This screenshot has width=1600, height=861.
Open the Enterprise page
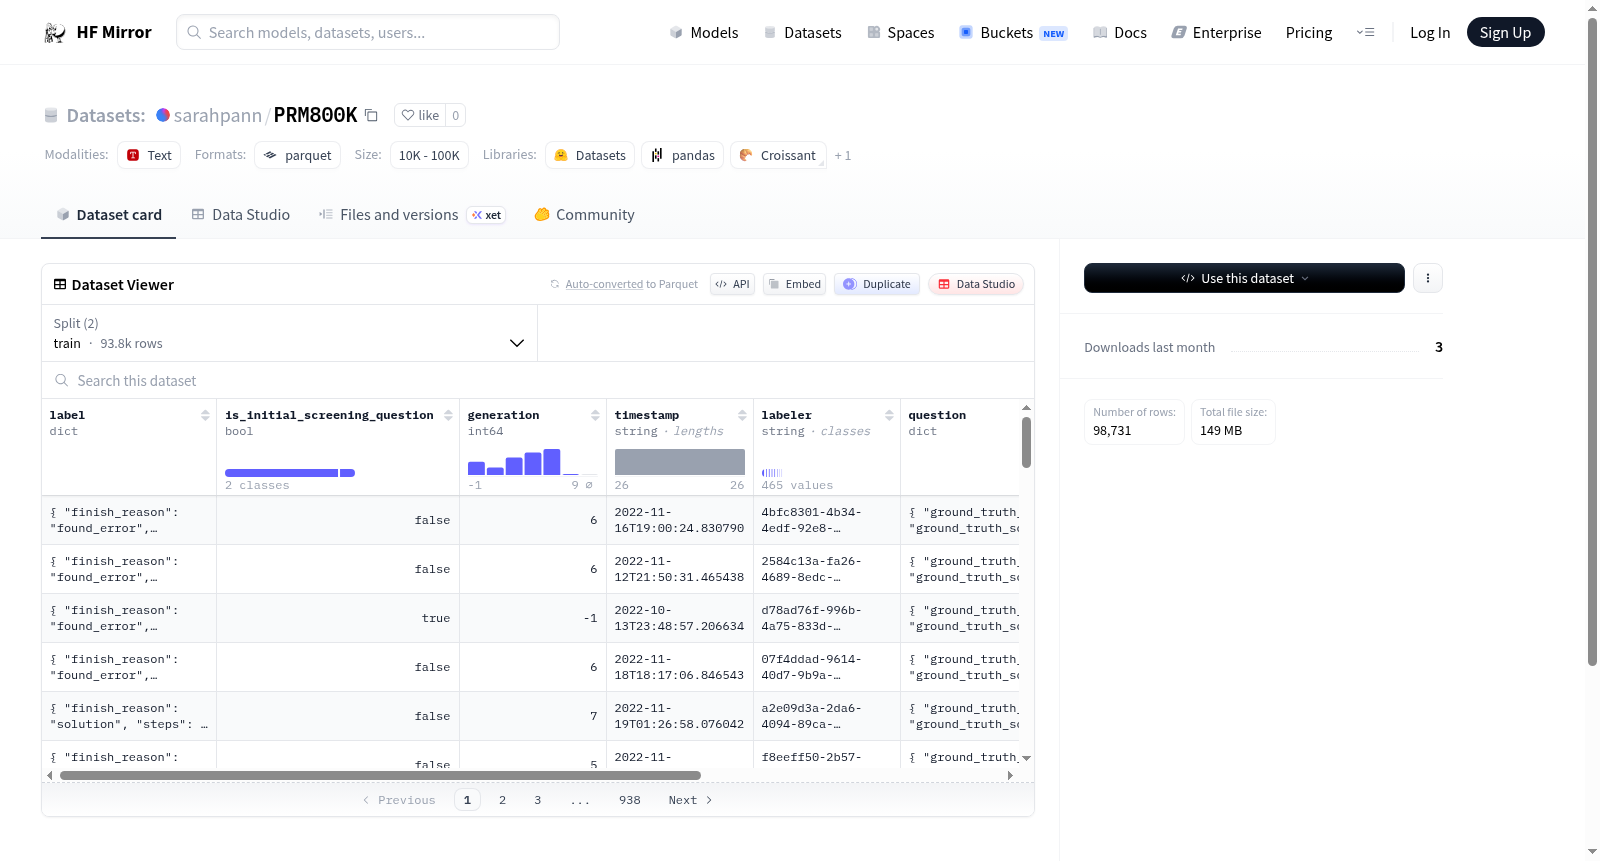pos(1216,32)
